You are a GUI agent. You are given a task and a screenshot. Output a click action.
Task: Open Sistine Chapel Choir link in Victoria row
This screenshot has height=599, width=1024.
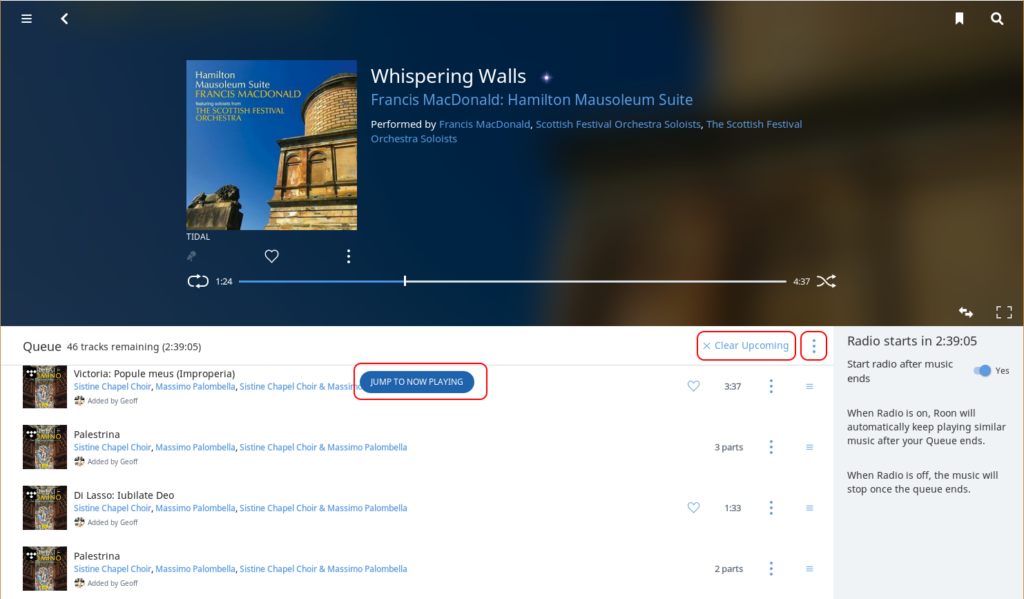tap(112, 387)
